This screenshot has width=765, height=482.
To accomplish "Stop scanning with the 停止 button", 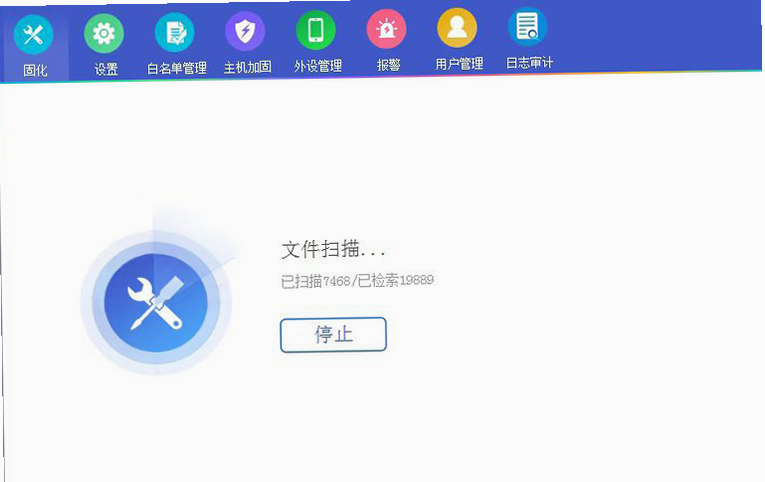I will (333, 335).
